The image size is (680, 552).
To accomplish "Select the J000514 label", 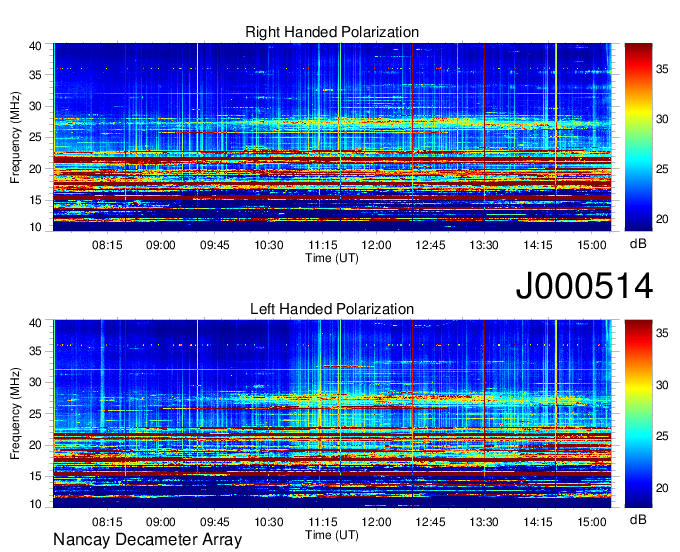I will [x=584, y=286].
